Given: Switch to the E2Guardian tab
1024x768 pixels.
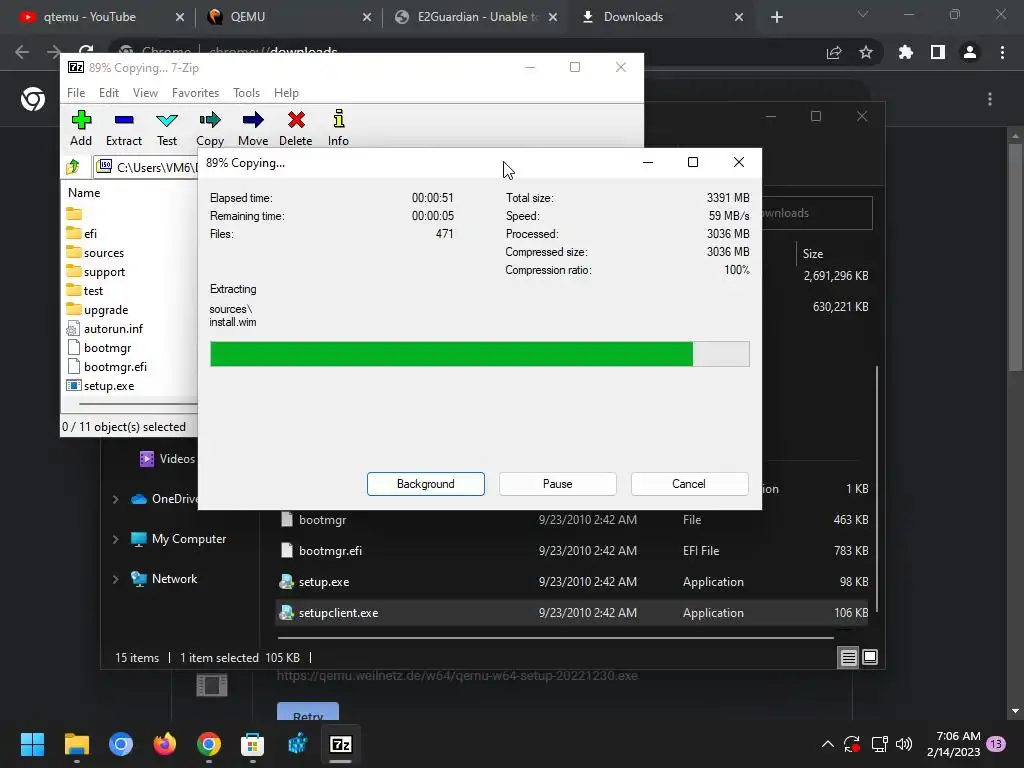Looking at the screenshot, I should (474, 17).
